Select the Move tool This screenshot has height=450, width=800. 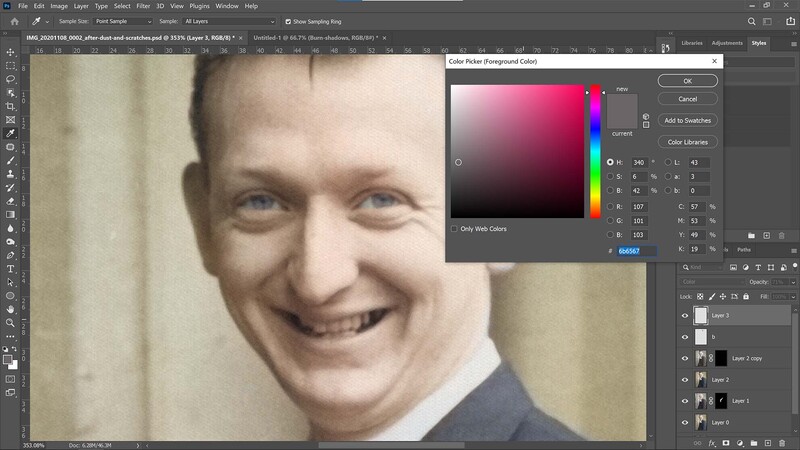(10, 52)
